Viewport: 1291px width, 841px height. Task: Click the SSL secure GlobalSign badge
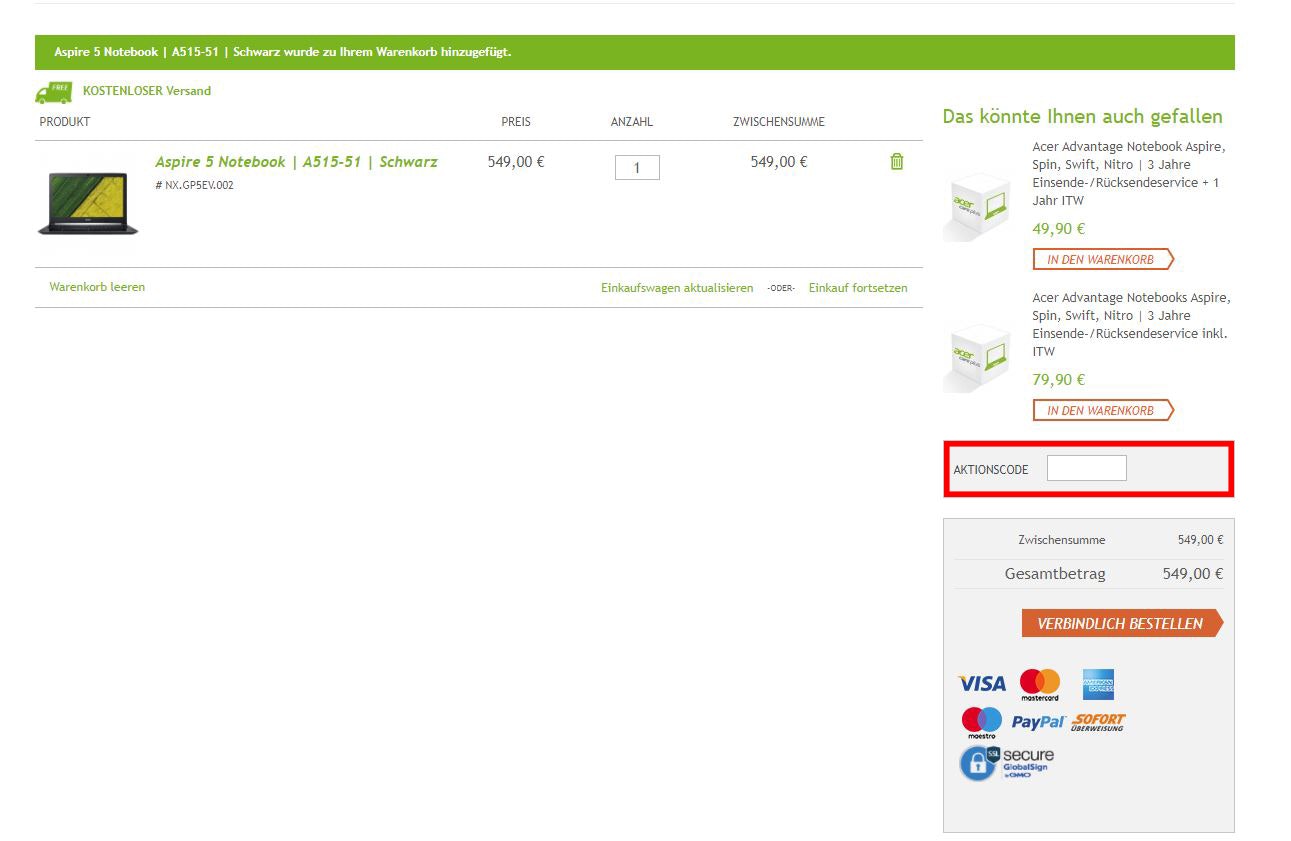[x=1006, y=763]
